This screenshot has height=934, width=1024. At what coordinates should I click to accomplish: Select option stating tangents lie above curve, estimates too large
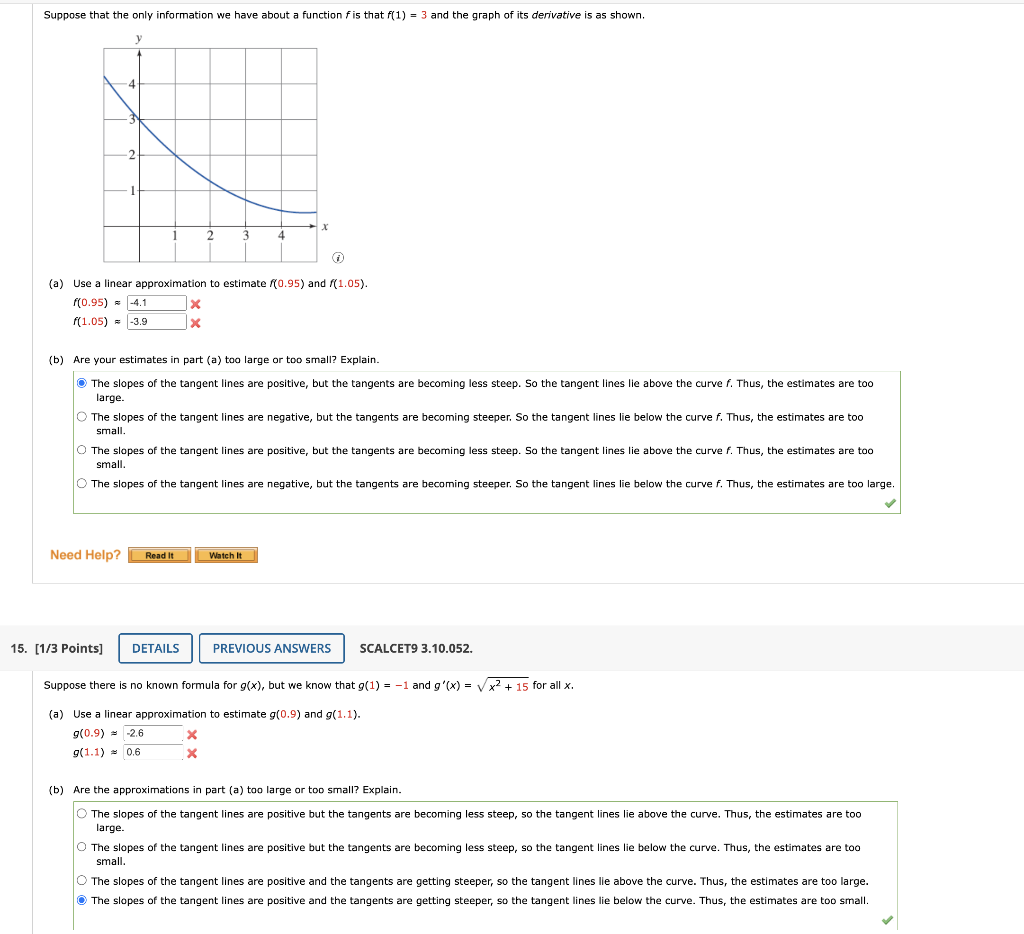(81, 383)
